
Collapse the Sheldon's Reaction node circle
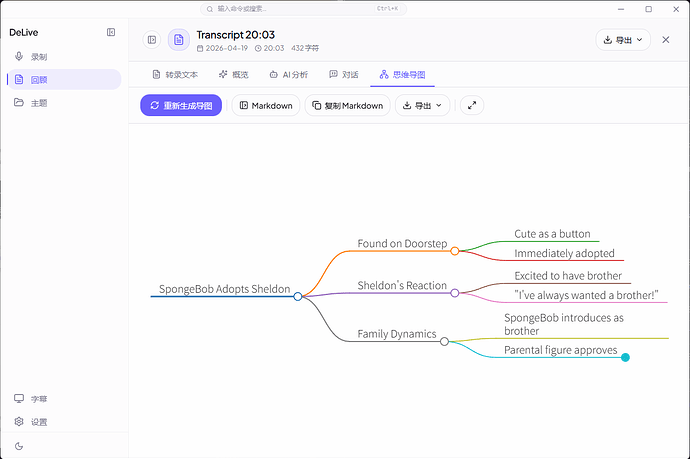455,293
